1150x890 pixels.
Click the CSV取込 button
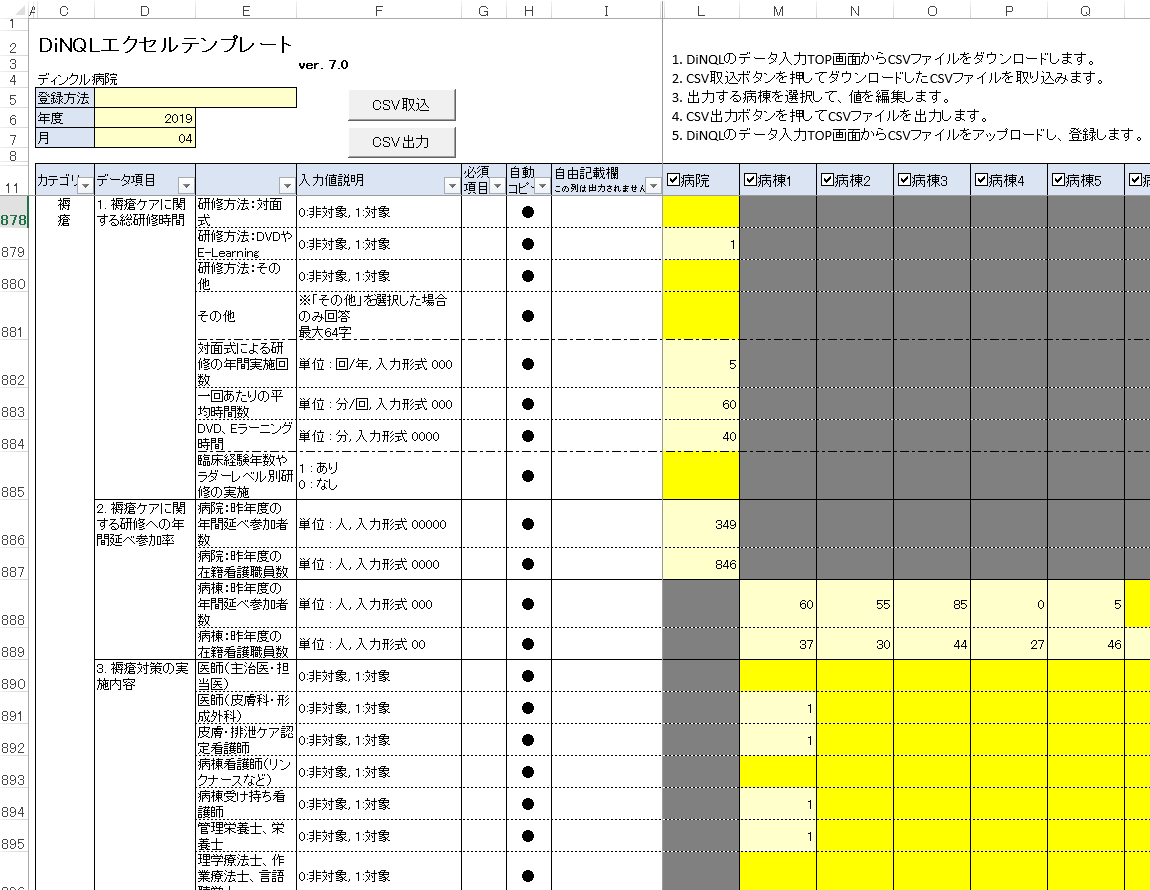401,105
